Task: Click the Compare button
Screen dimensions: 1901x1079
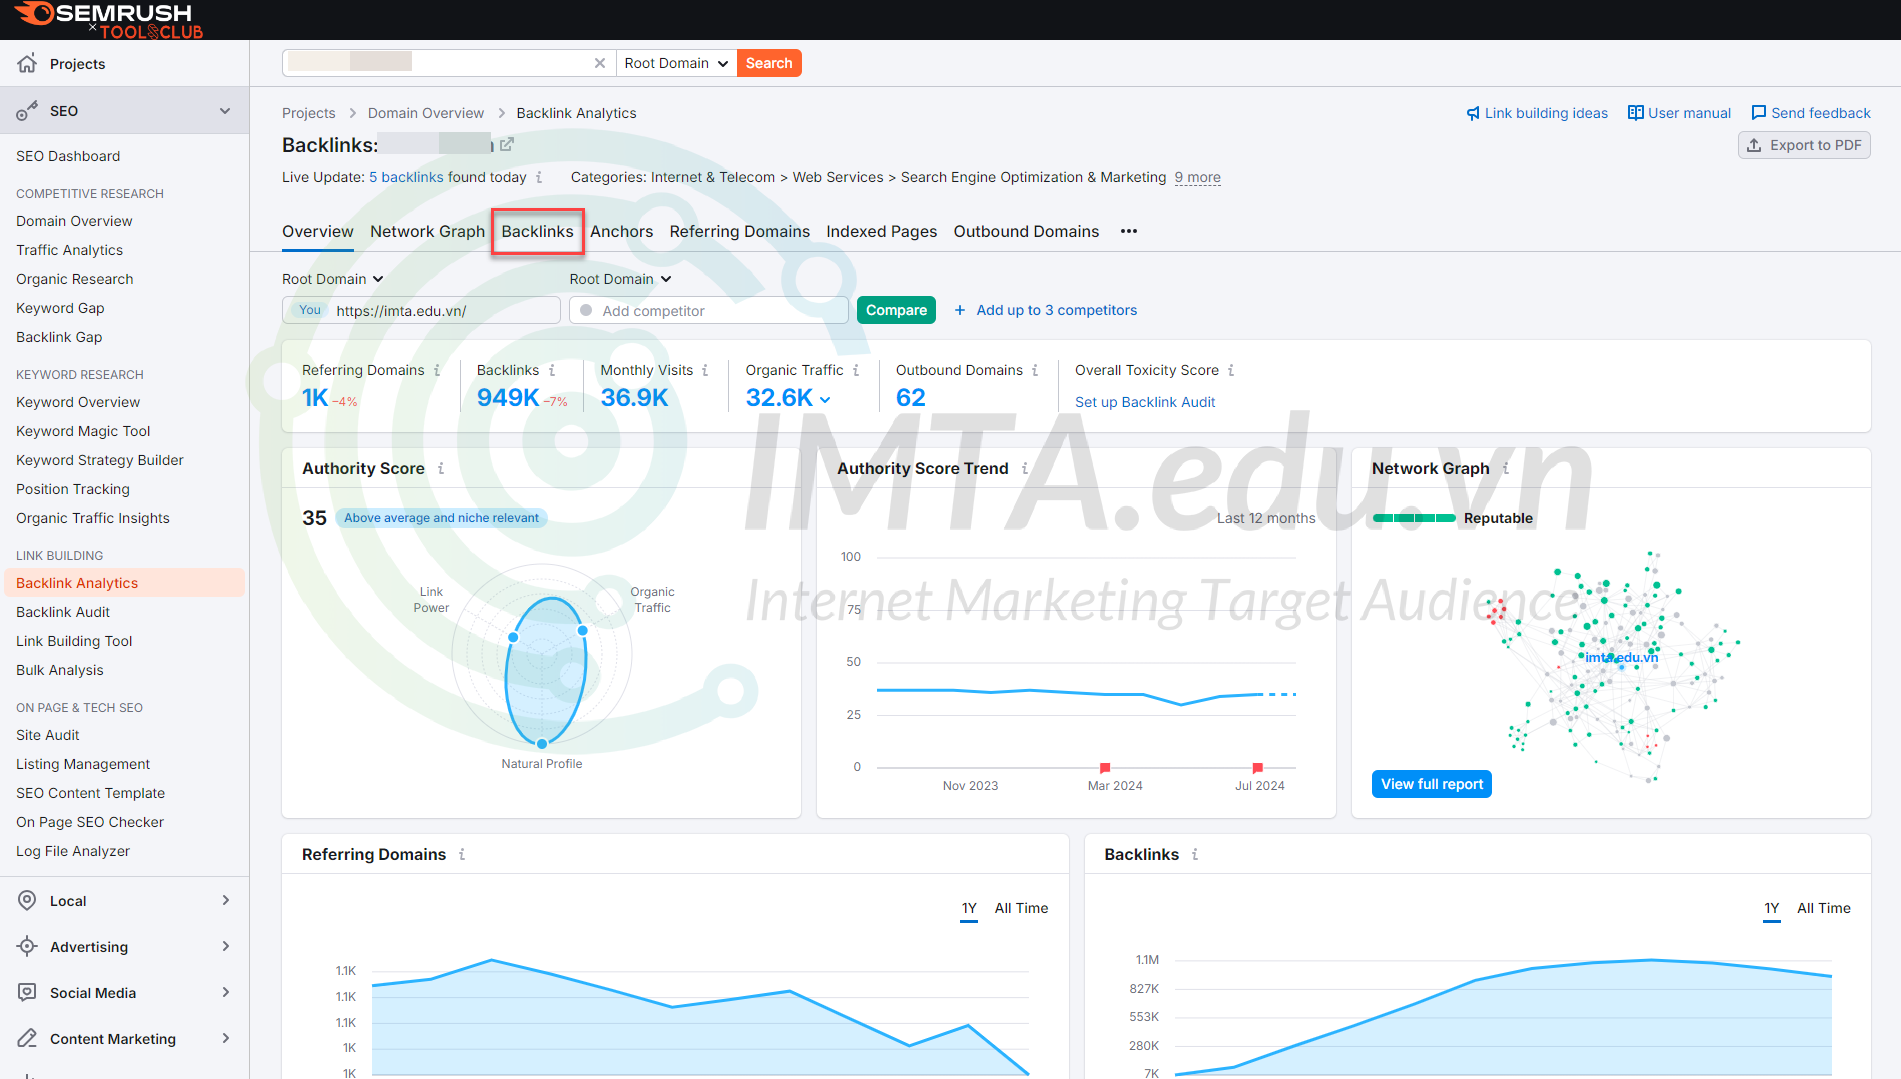Action: click(x=896, y=310)
